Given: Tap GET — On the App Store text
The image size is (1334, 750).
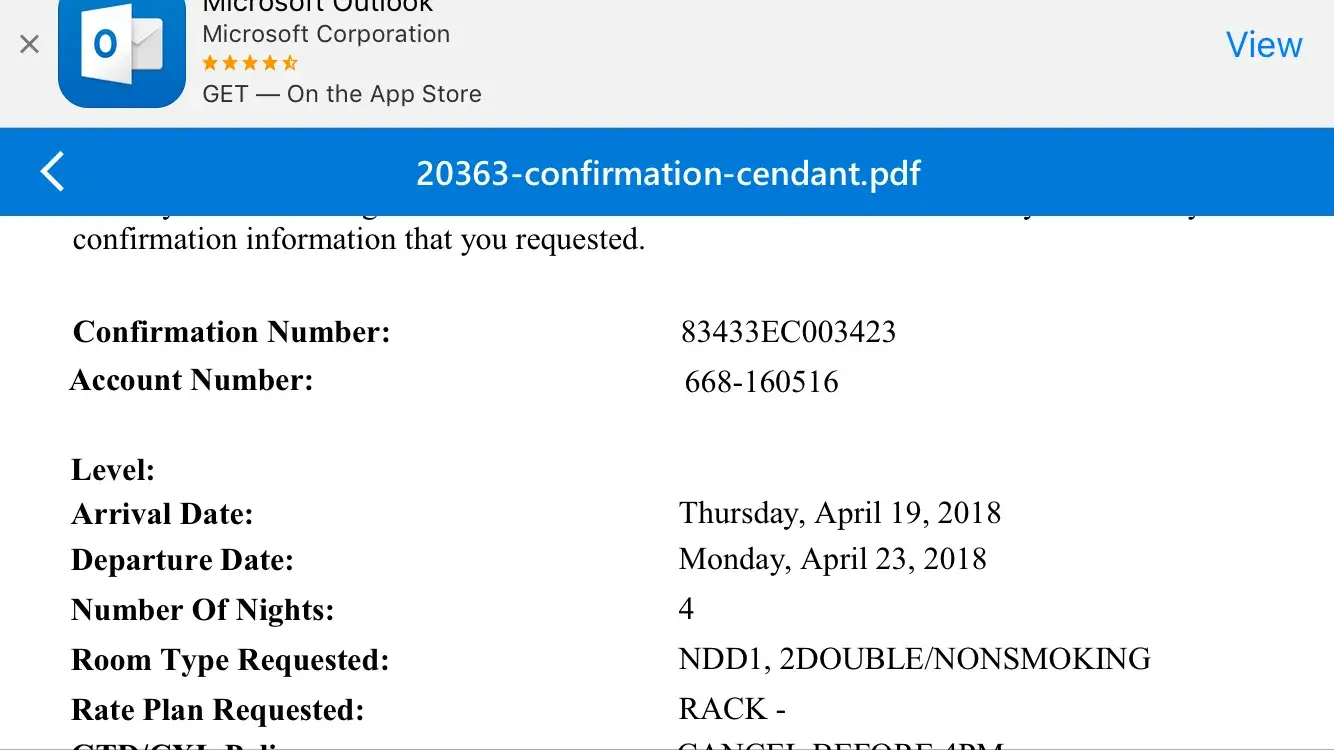Looking at the screenshot, I should pos(342,94).
